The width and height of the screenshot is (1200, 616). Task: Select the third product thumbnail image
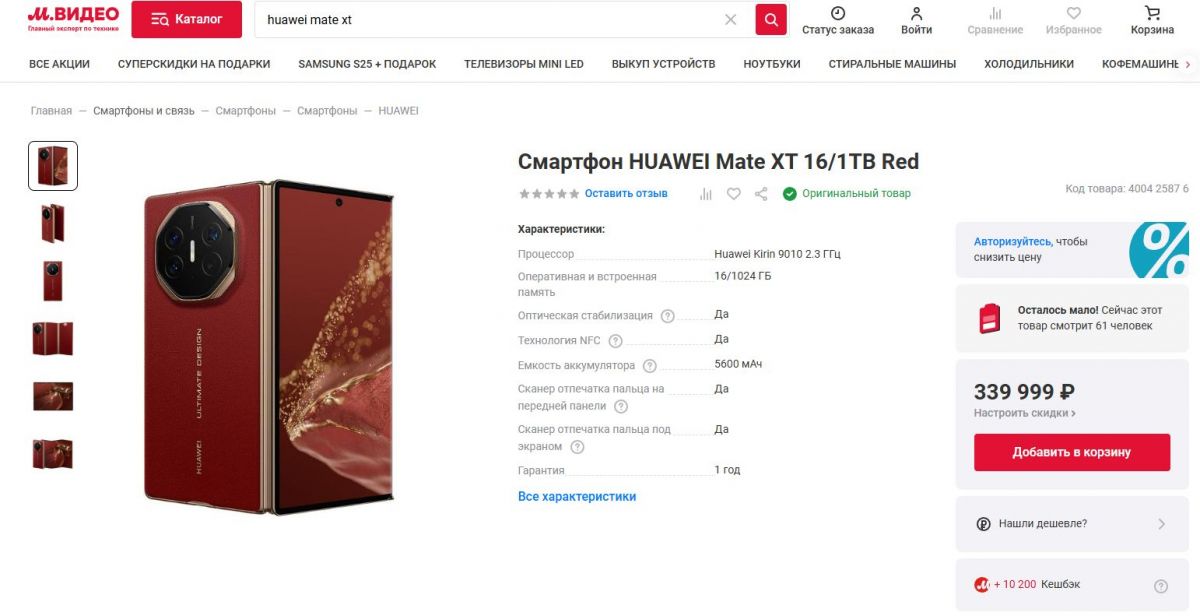pyautogui.click(x=53, y=281)
